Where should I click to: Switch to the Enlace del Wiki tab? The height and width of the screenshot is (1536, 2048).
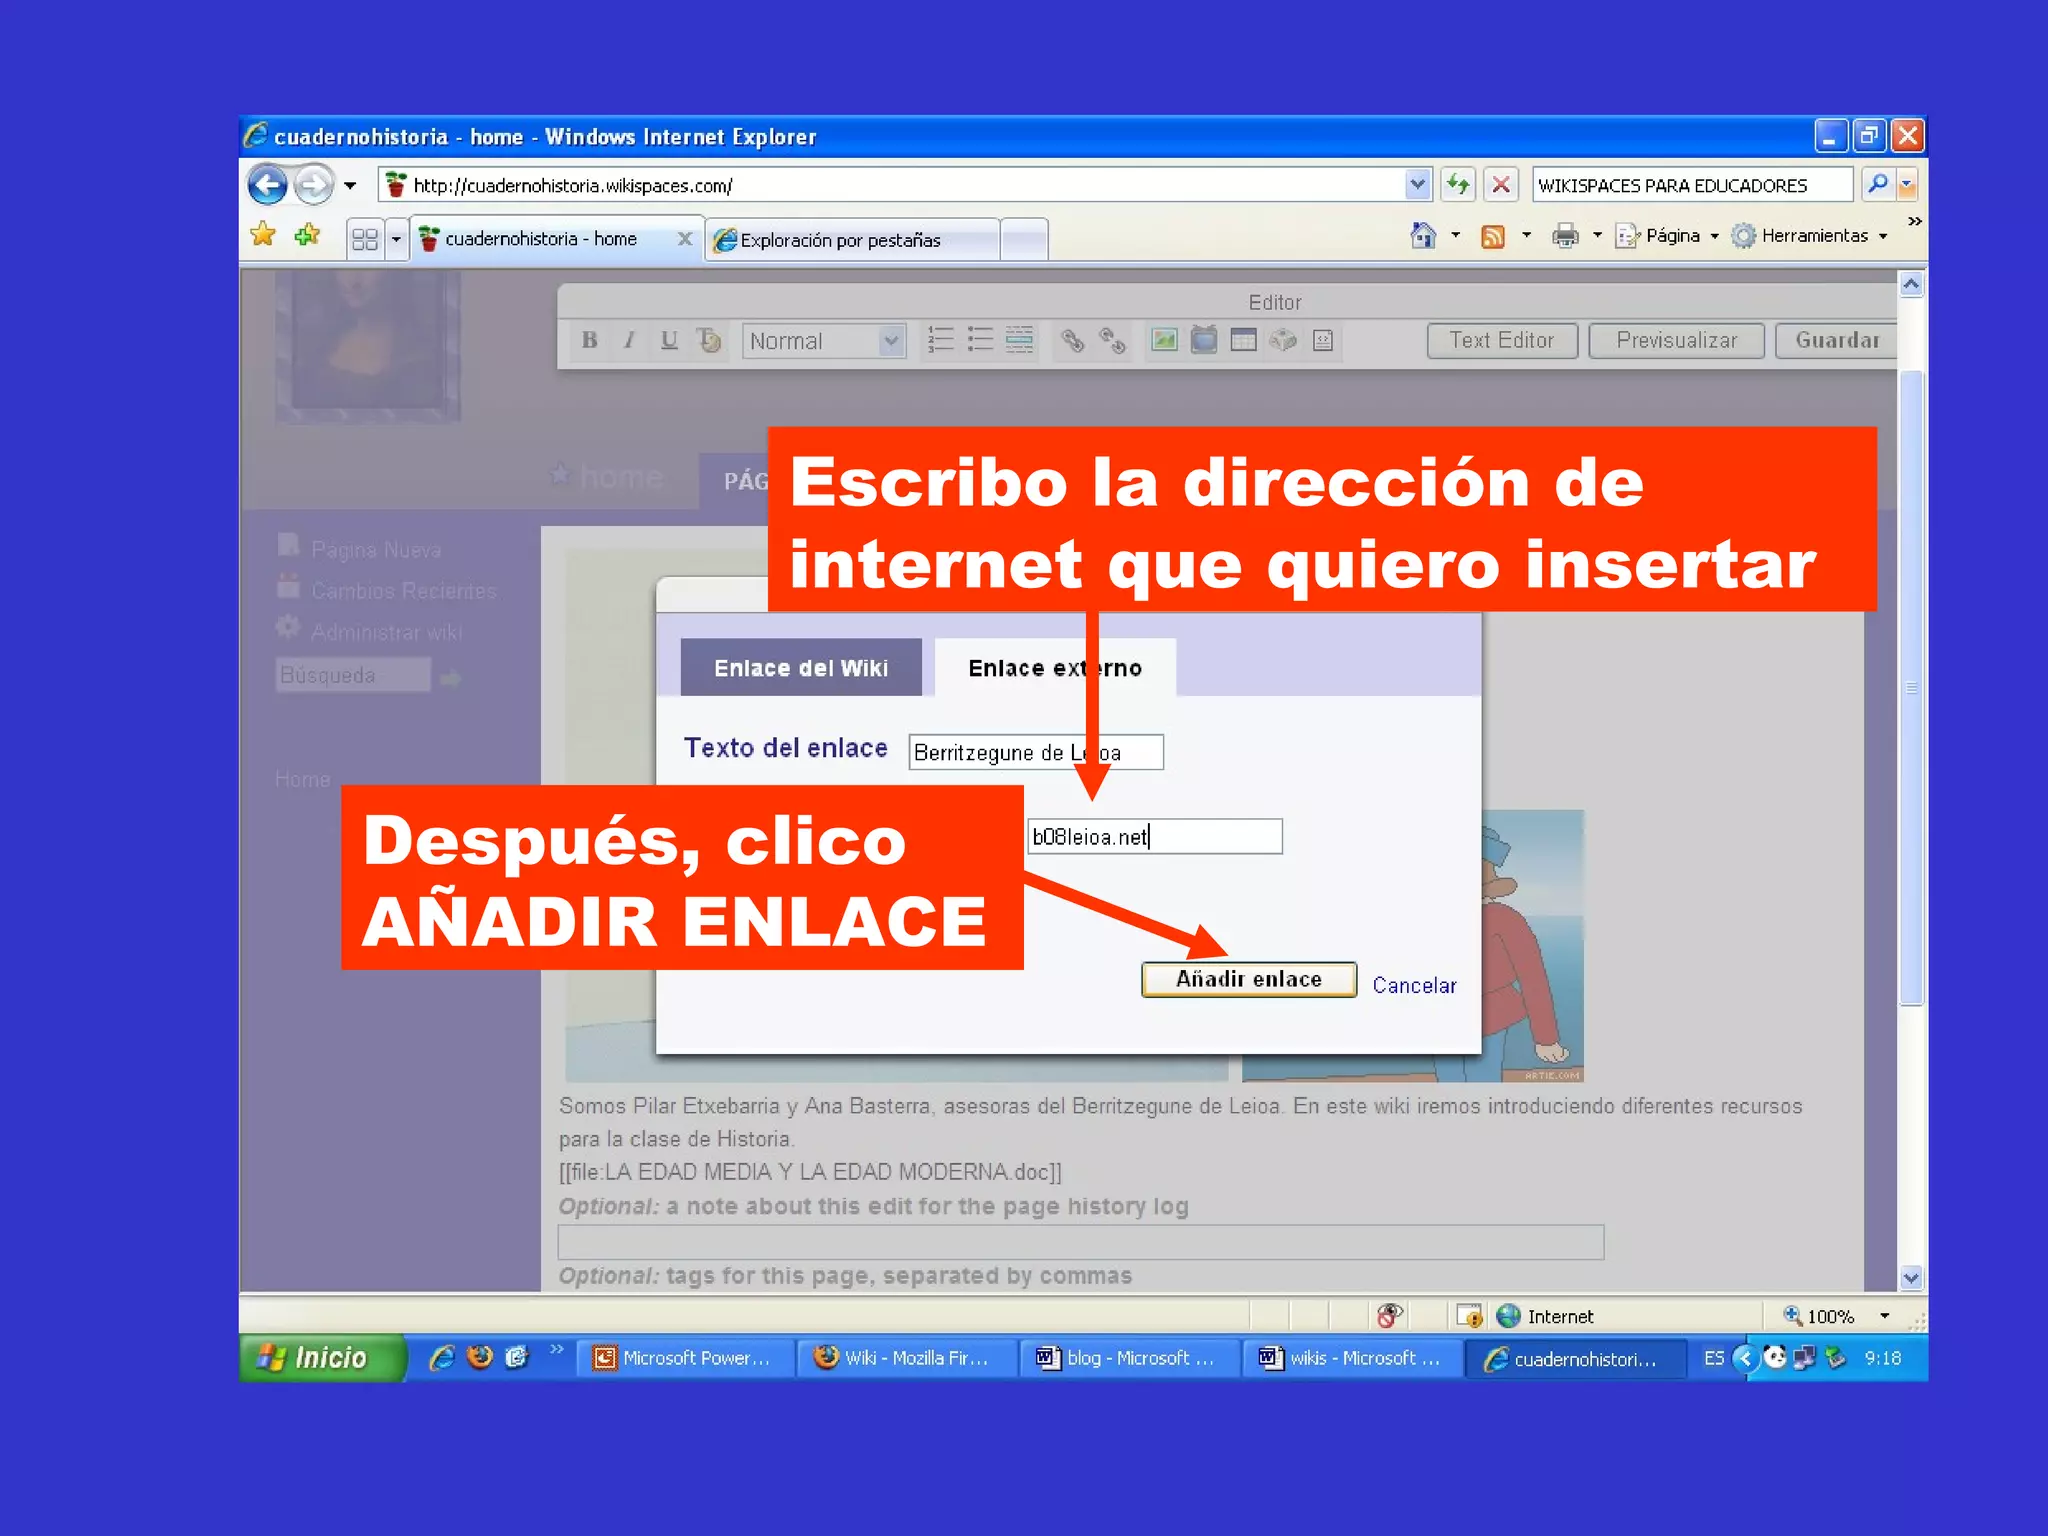tap(801, 668)
